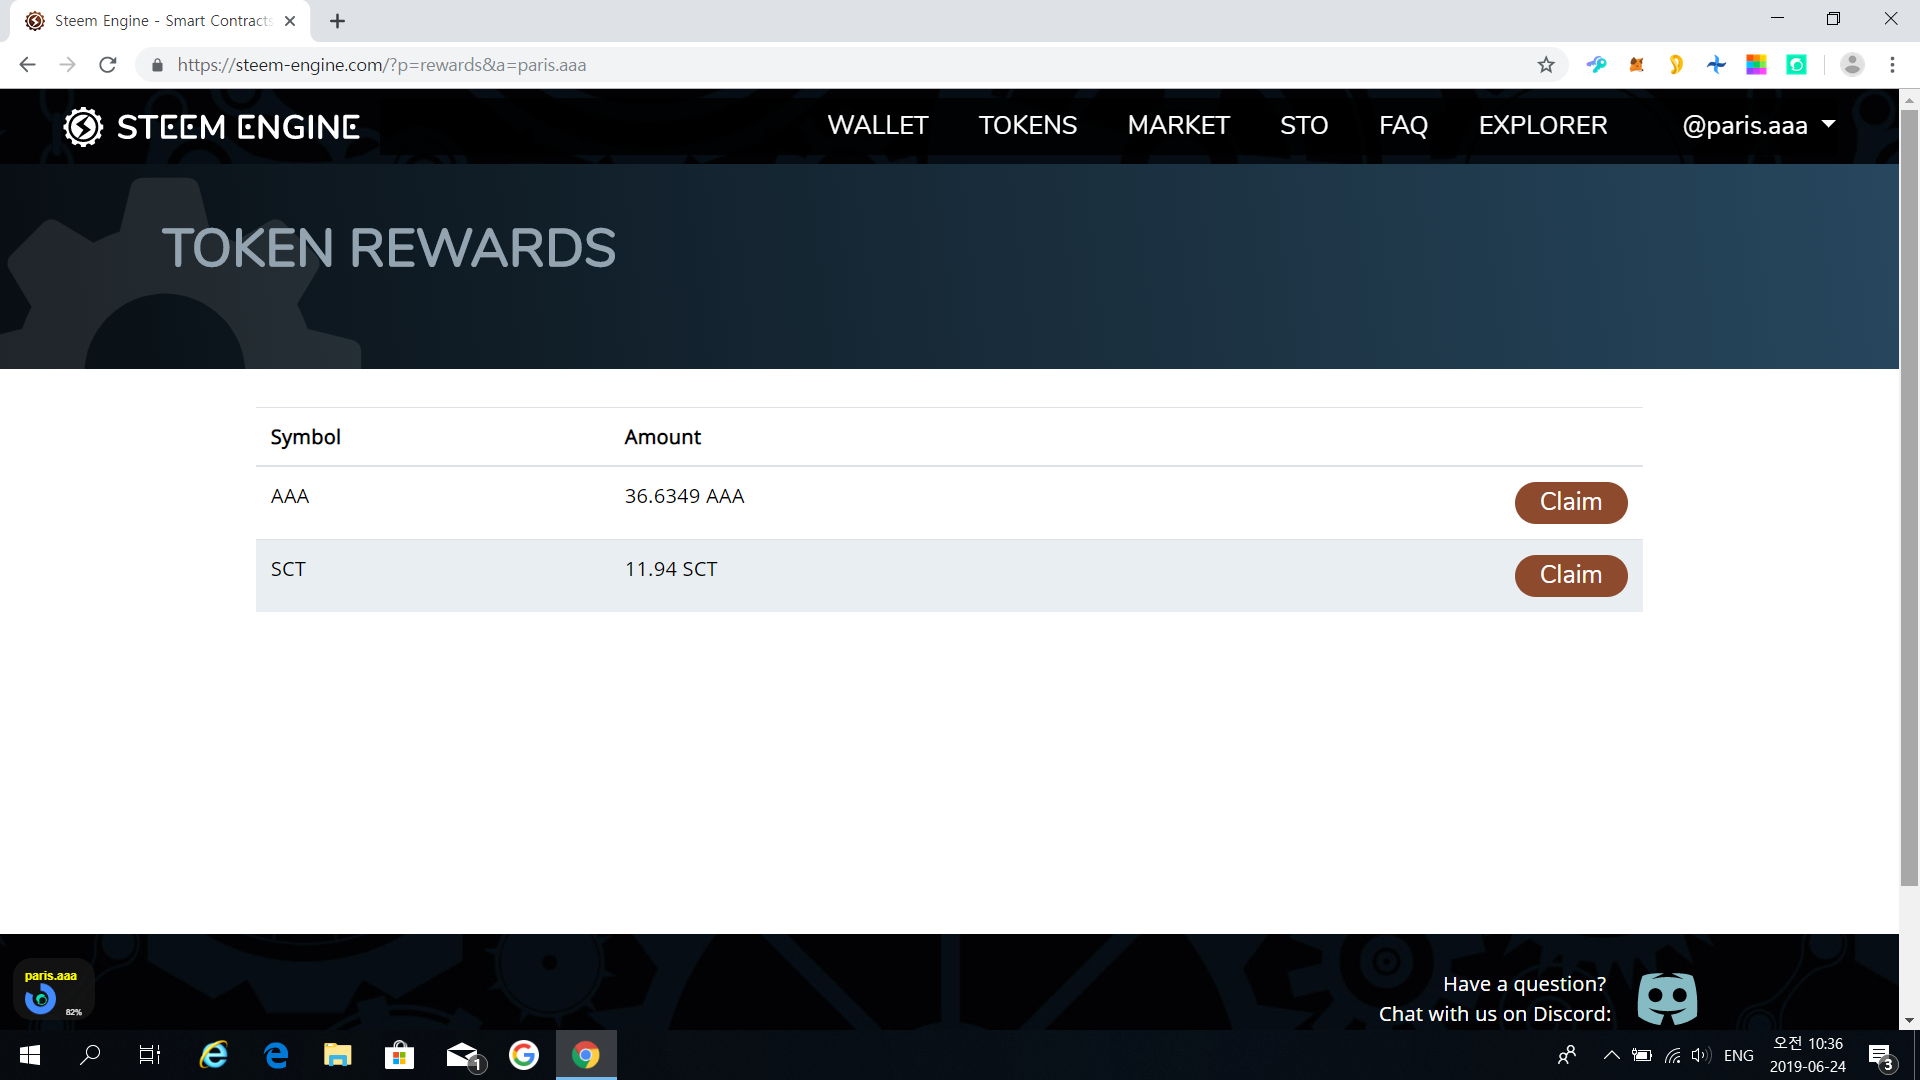Viewport: 1920px width, 1080px height.
Task: Claim the AAA token reward
Action: click(1571, 502)
